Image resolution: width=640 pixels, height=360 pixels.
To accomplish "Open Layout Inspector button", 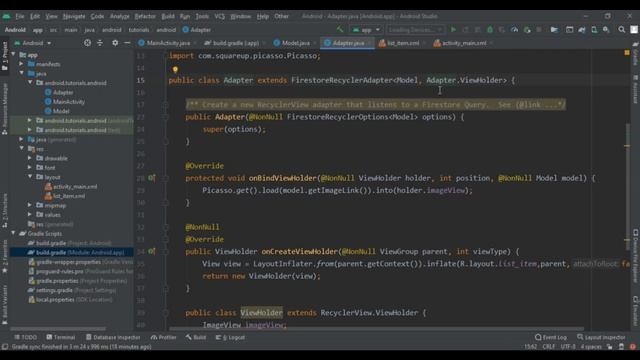I will [601, 337].
